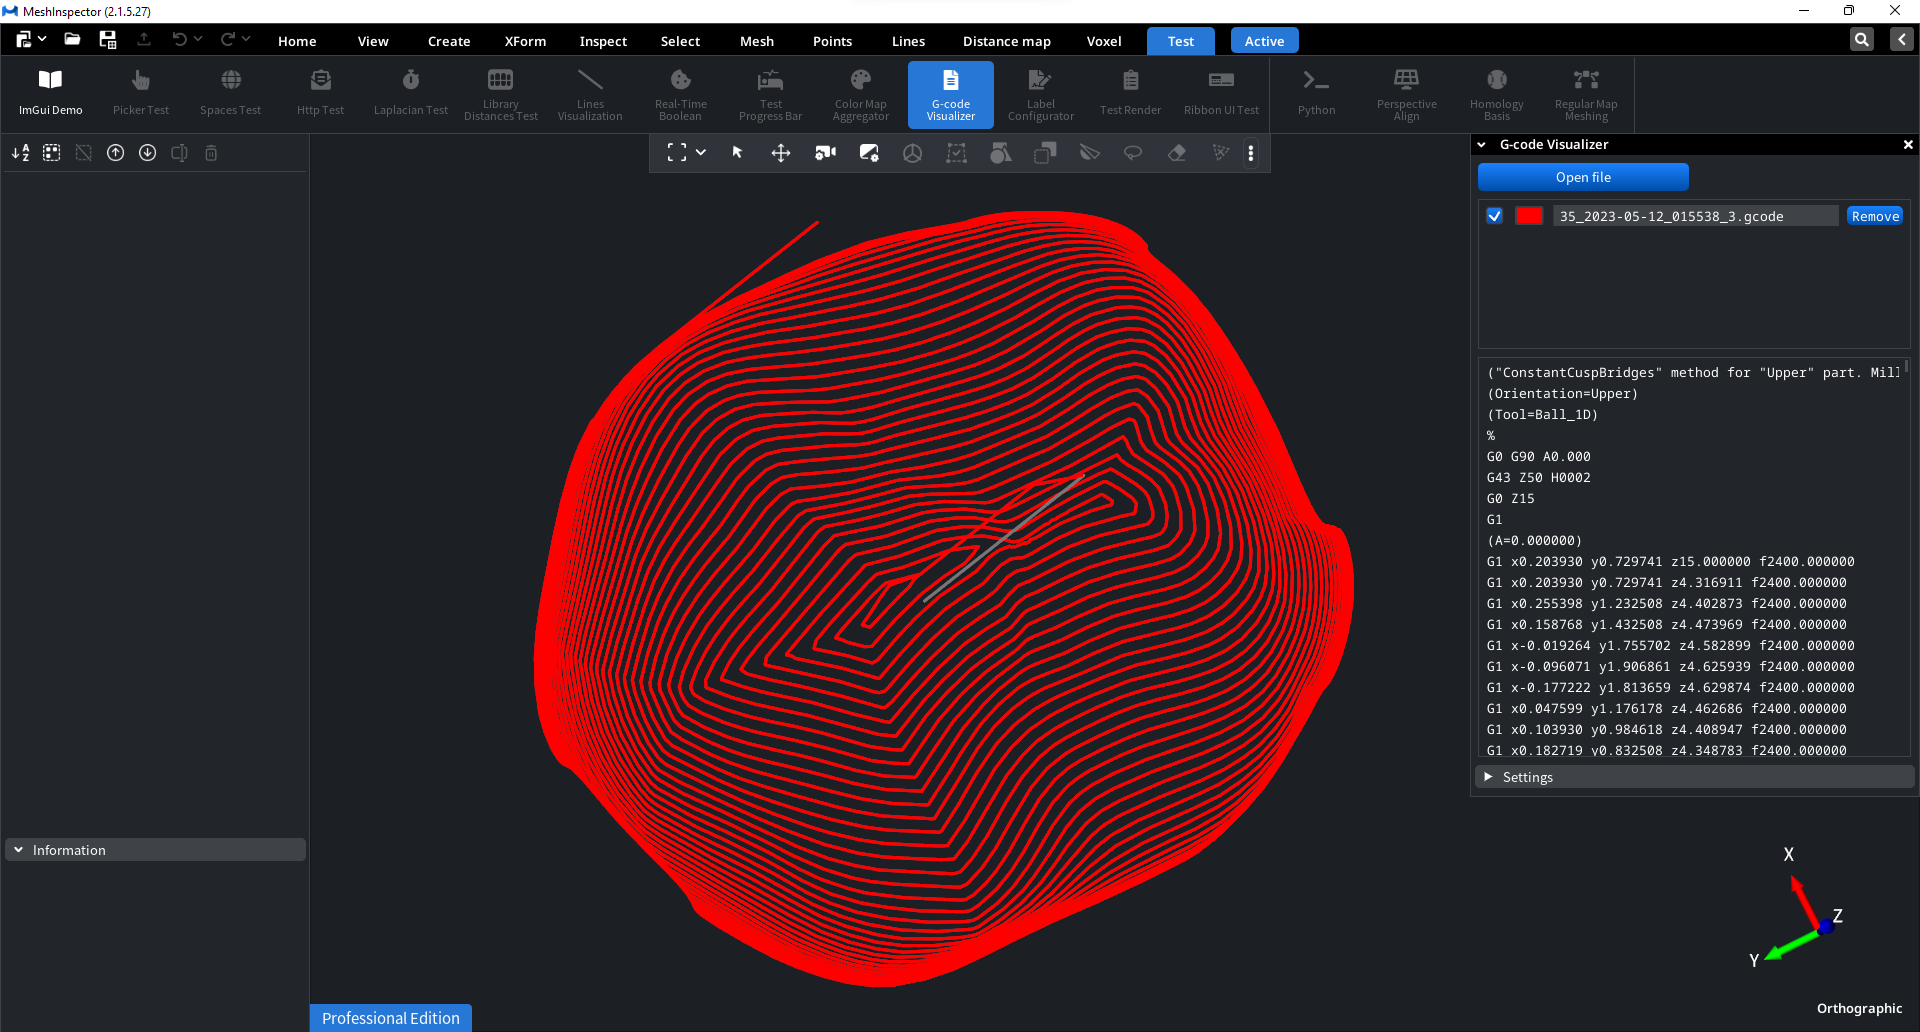Open the viewport toolbar overflow menu
This screenshot has height=1032, width=1920.
pos(1252,153)
